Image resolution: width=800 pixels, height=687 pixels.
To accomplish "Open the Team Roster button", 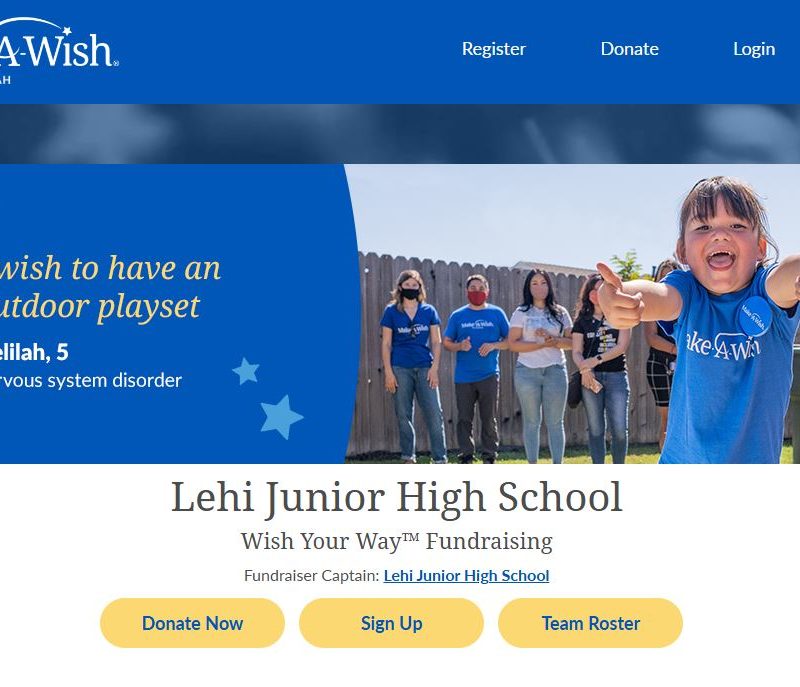I will pyautogui.click(x=590, y=623).
